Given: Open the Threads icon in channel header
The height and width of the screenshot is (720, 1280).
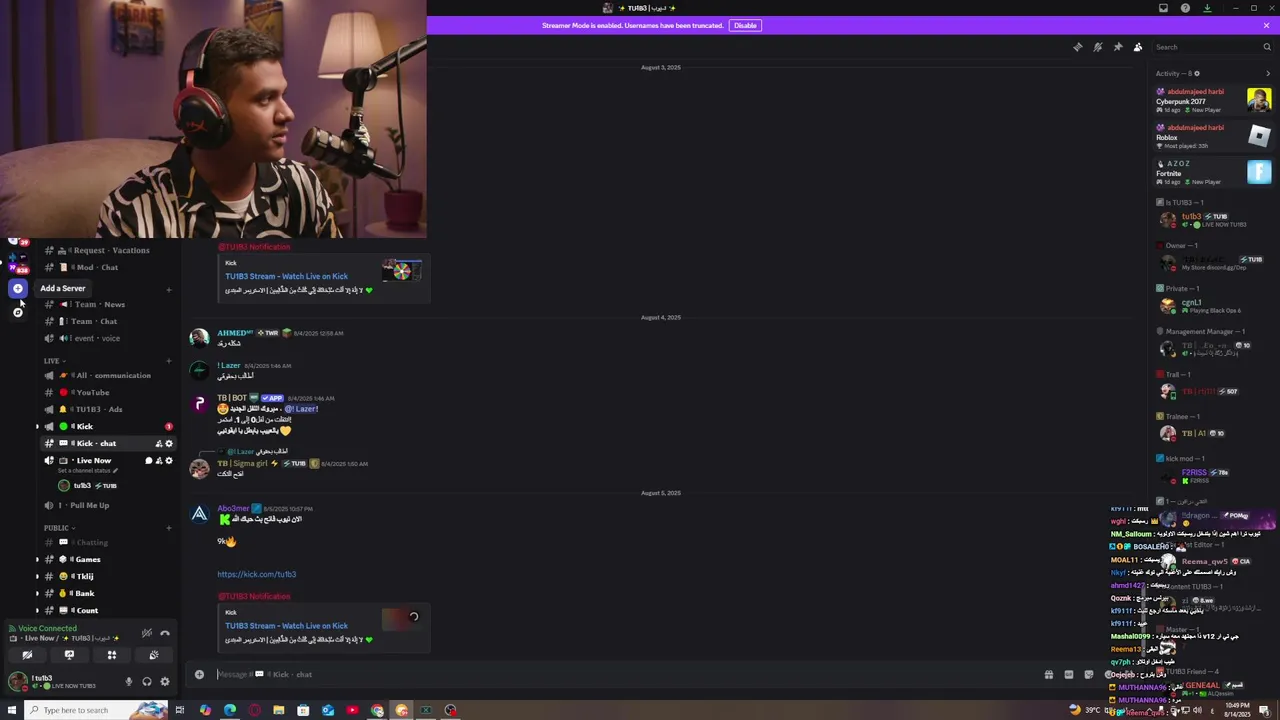Looking at the screenshot, I should click(1077, 47).
